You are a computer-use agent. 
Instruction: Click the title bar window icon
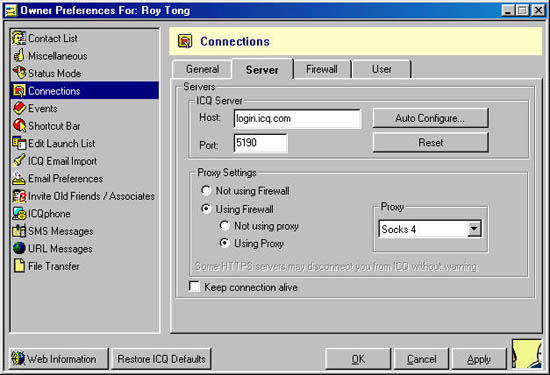tap(11, 11)
